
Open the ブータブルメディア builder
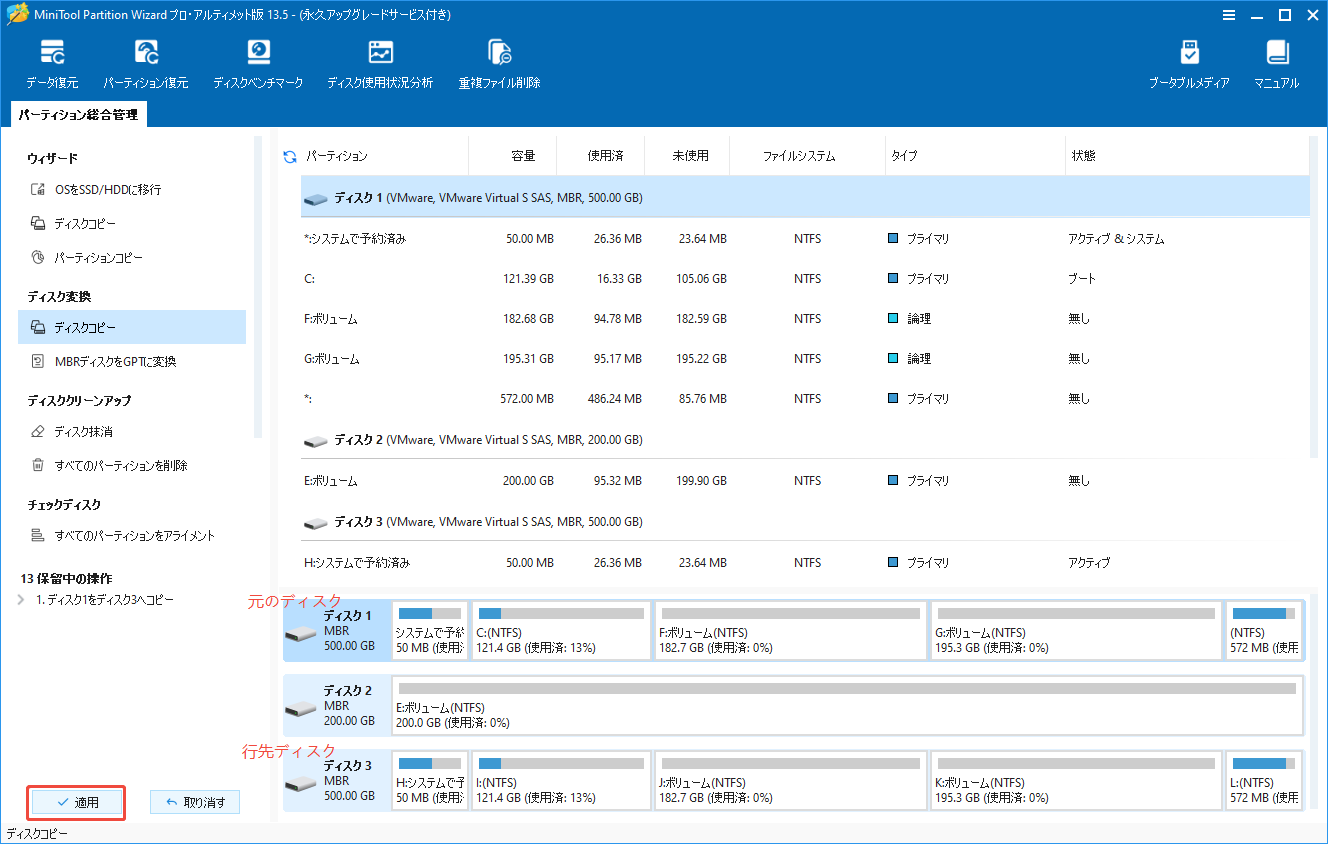(x=1190, y=60)
